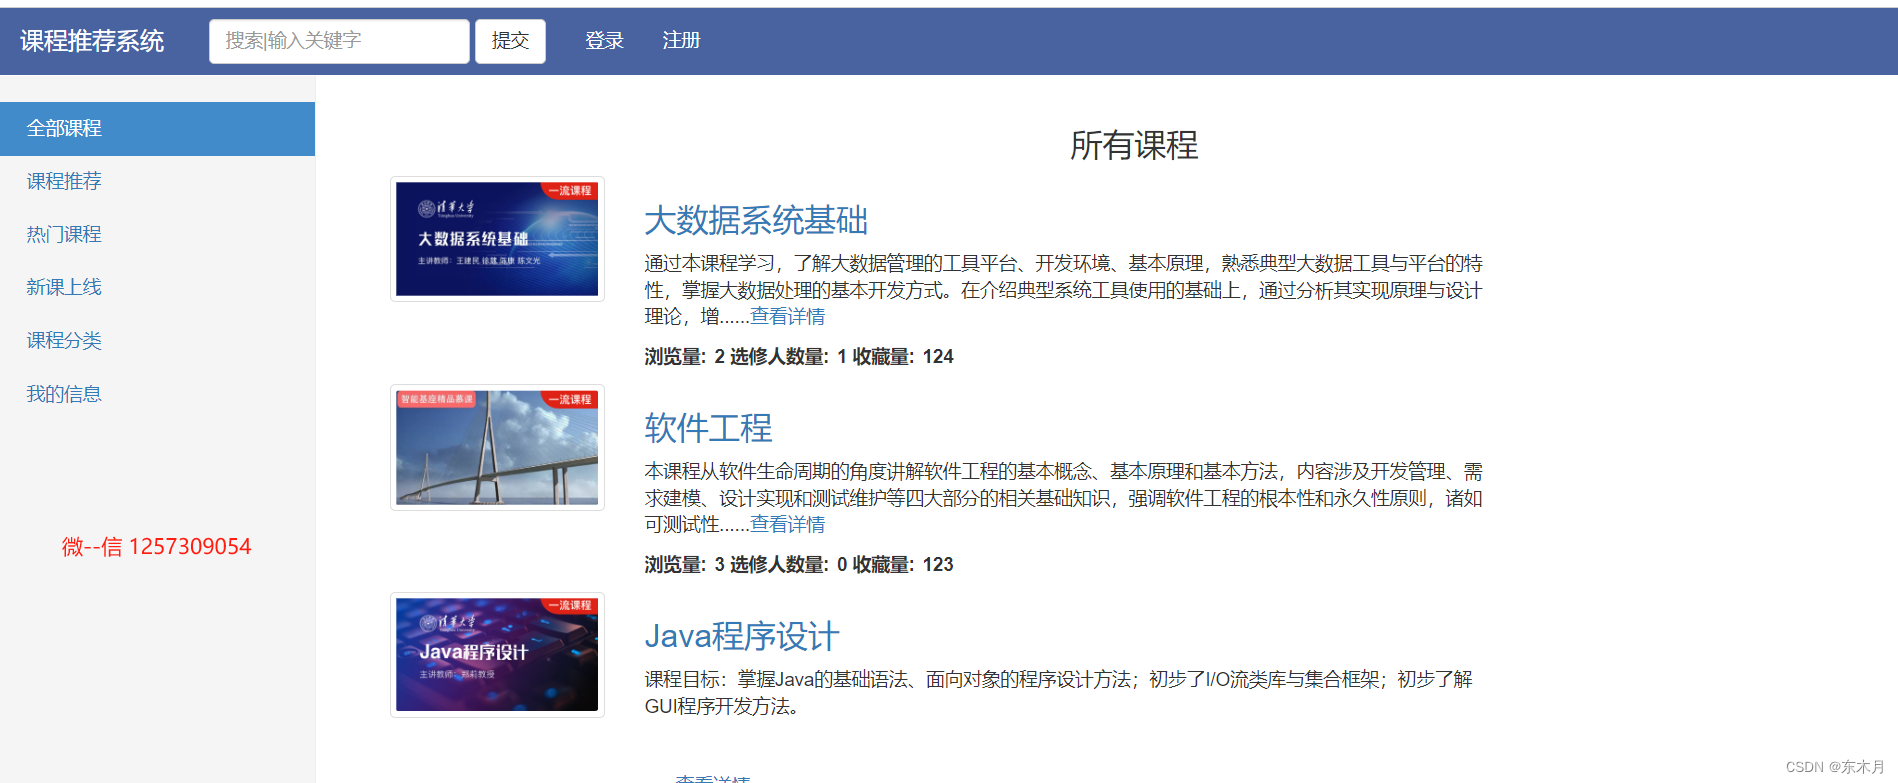Click the 大数据系统基础 course thumbnail
Screen dimensions: 1898x783
(x=497, y=239)
